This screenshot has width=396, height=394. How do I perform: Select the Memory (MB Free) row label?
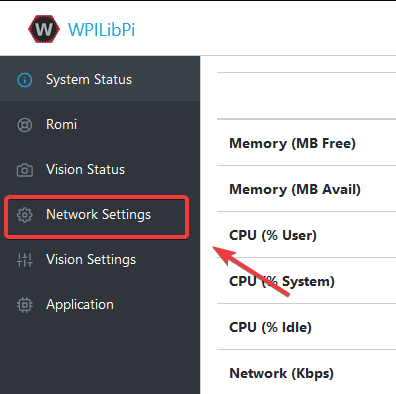pyautogui.click(x=292, y=143)
